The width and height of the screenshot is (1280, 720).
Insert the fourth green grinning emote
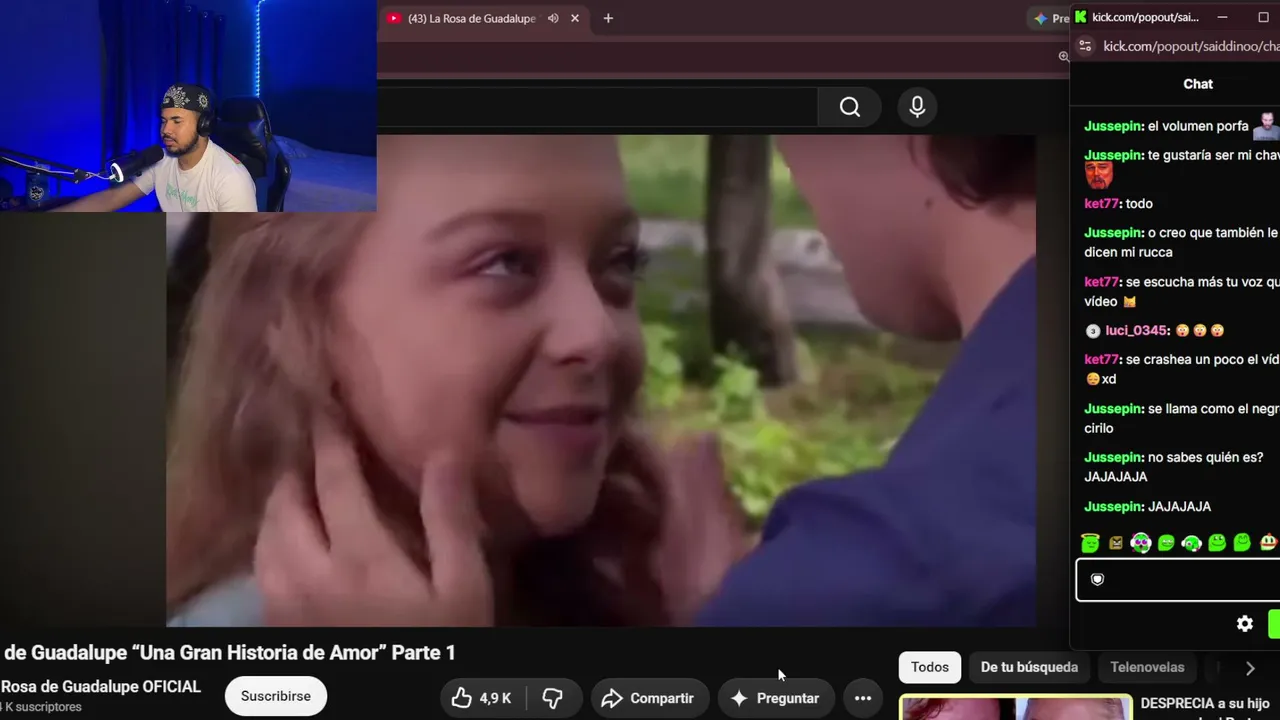pyautogui.click(x=1166, y=543)
